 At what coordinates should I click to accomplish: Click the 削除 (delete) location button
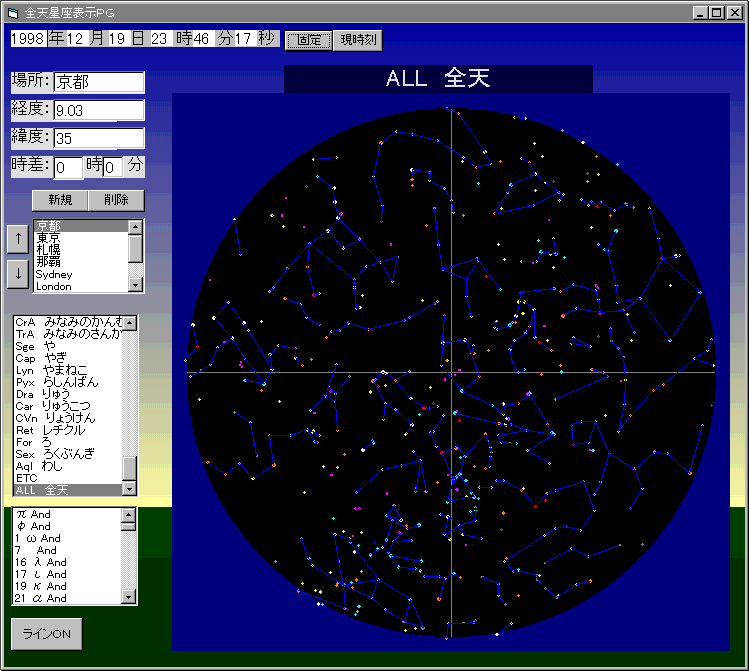(116, 200)
